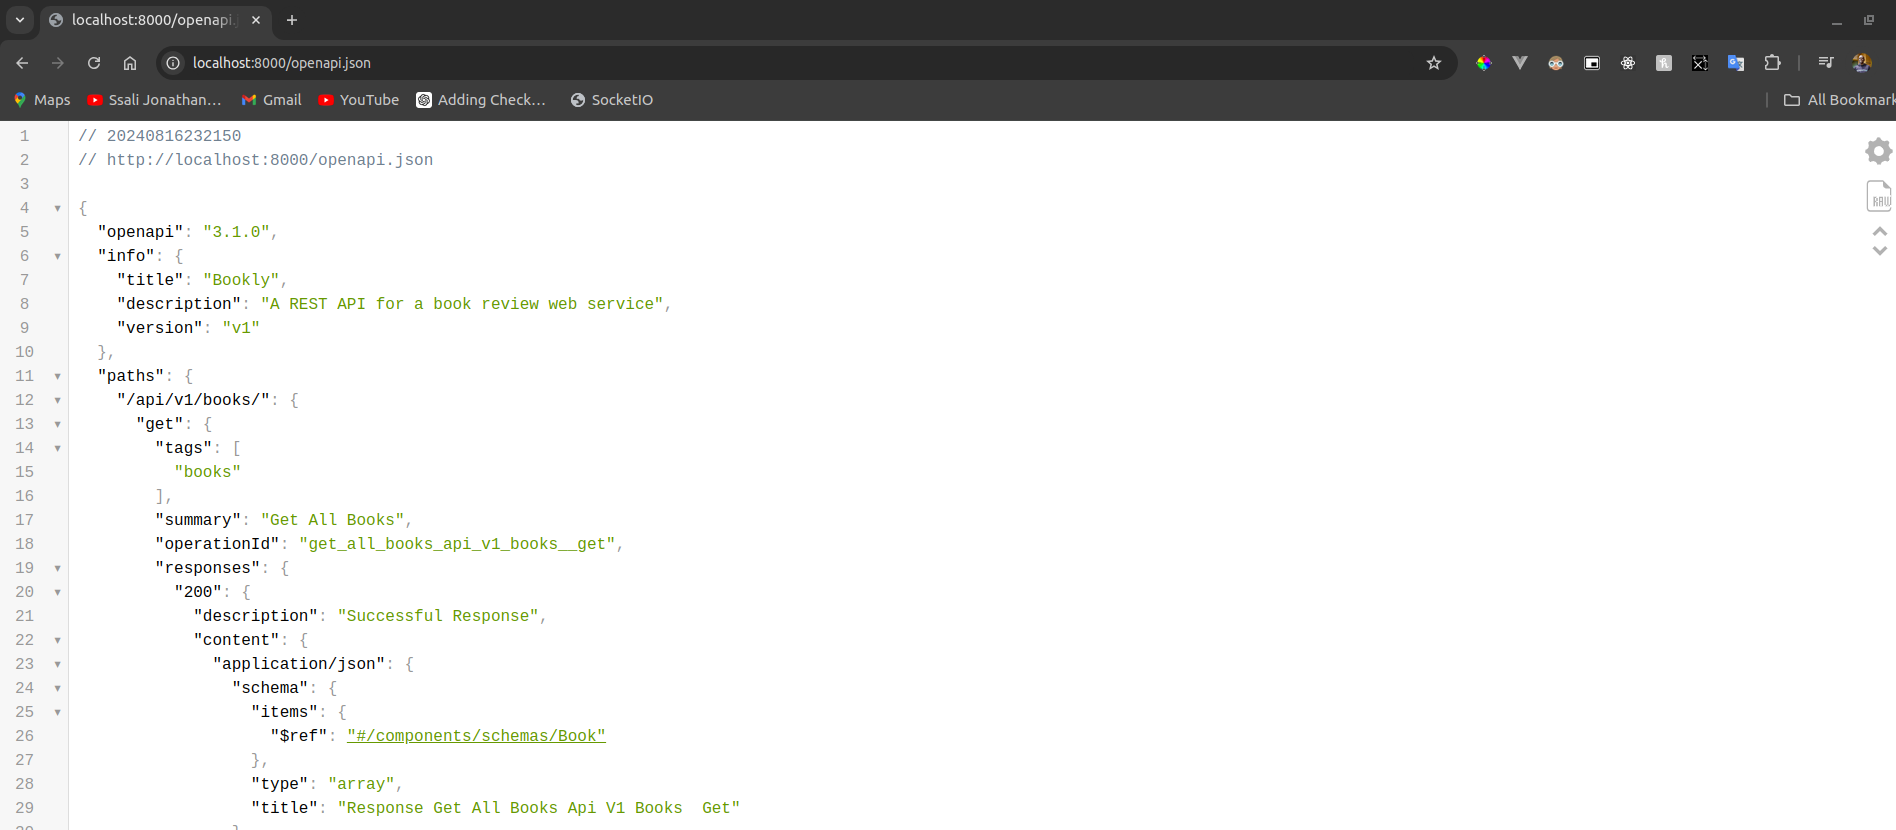Open the Ssali Jonathan bookmark

tap(154, 100)
